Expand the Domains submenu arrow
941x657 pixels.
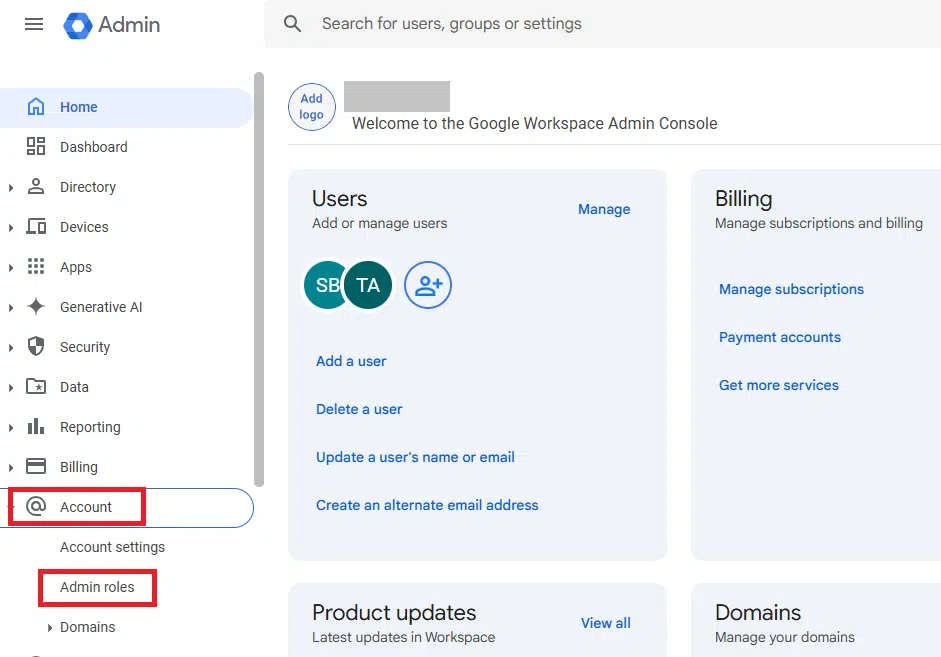point(50,628)
